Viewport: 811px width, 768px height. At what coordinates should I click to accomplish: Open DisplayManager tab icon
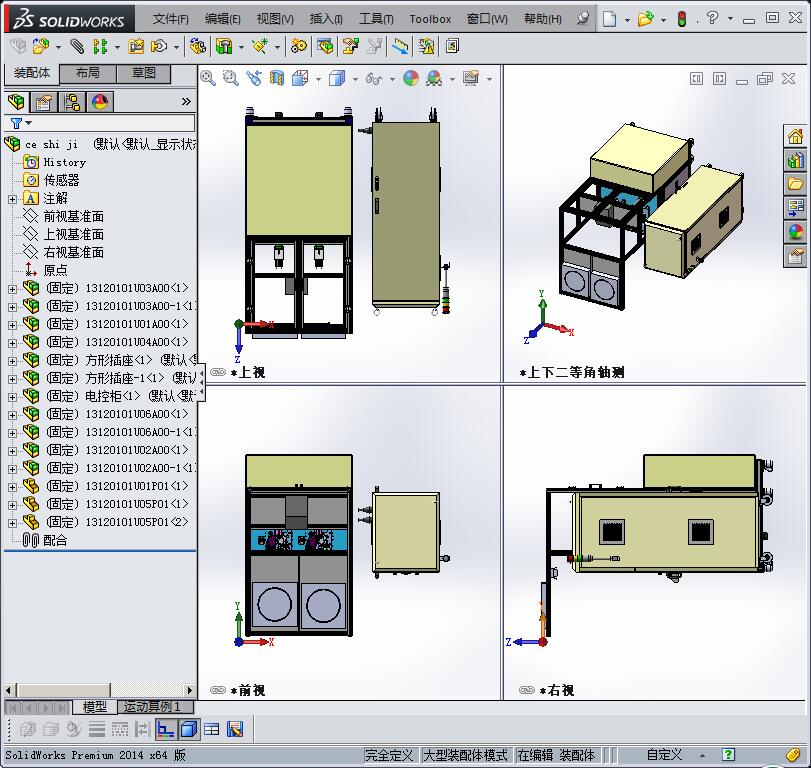(x=100, y=102)
